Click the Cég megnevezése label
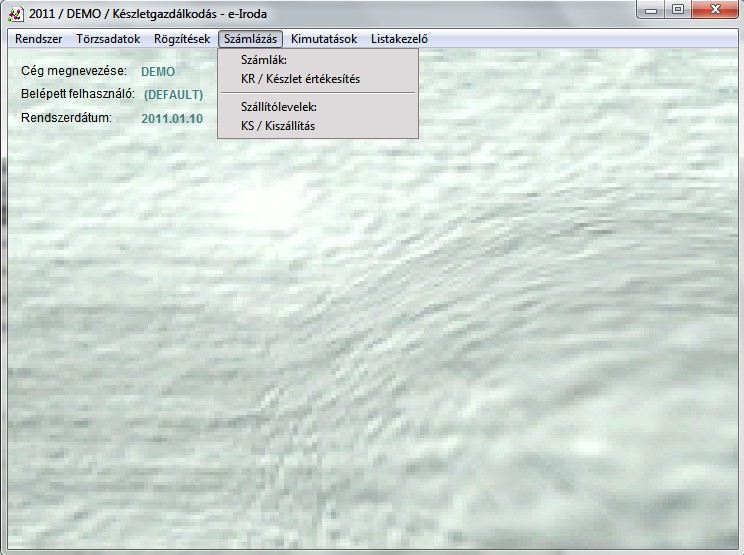The image size is (744, 555). [74, 71]
